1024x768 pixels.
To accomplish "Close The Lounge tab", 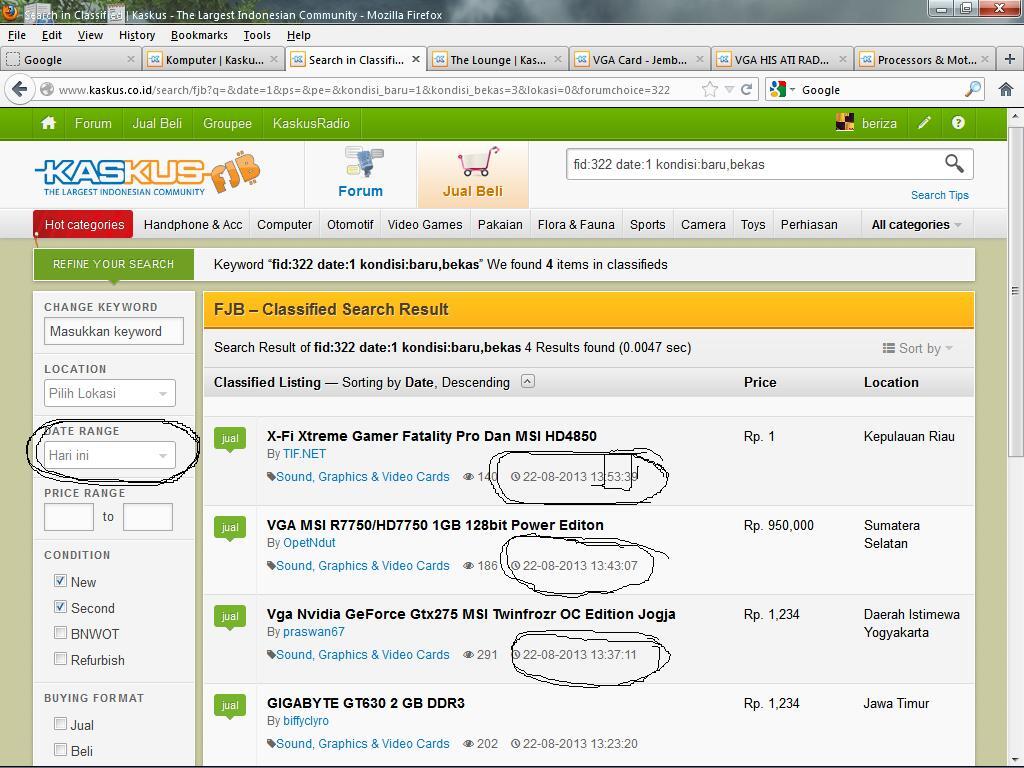I will (x=558, y=59).
